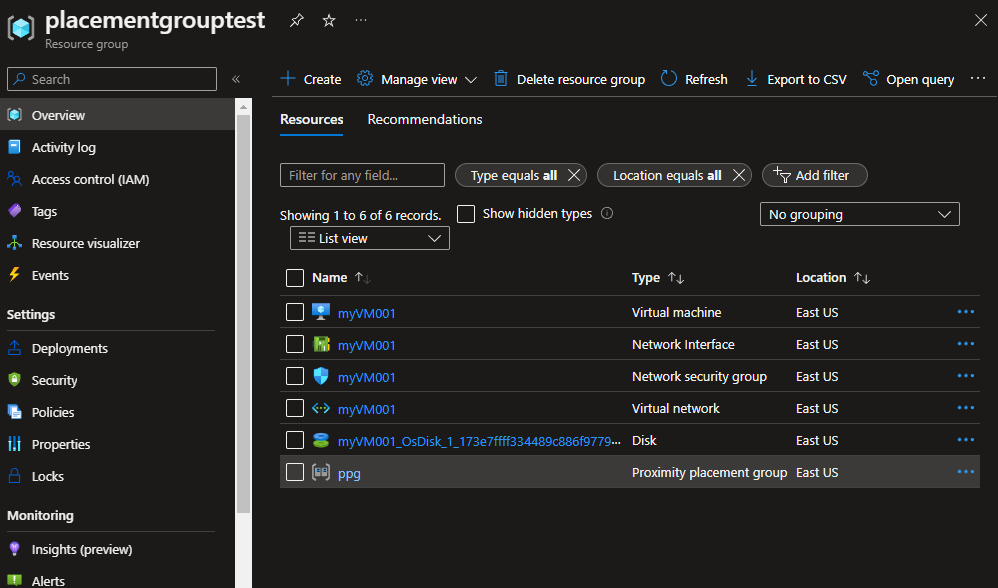The height and width of the screenshot is (588, 998).
Task: Open the row menu for the Virtual network row
Action: point(966,407)
